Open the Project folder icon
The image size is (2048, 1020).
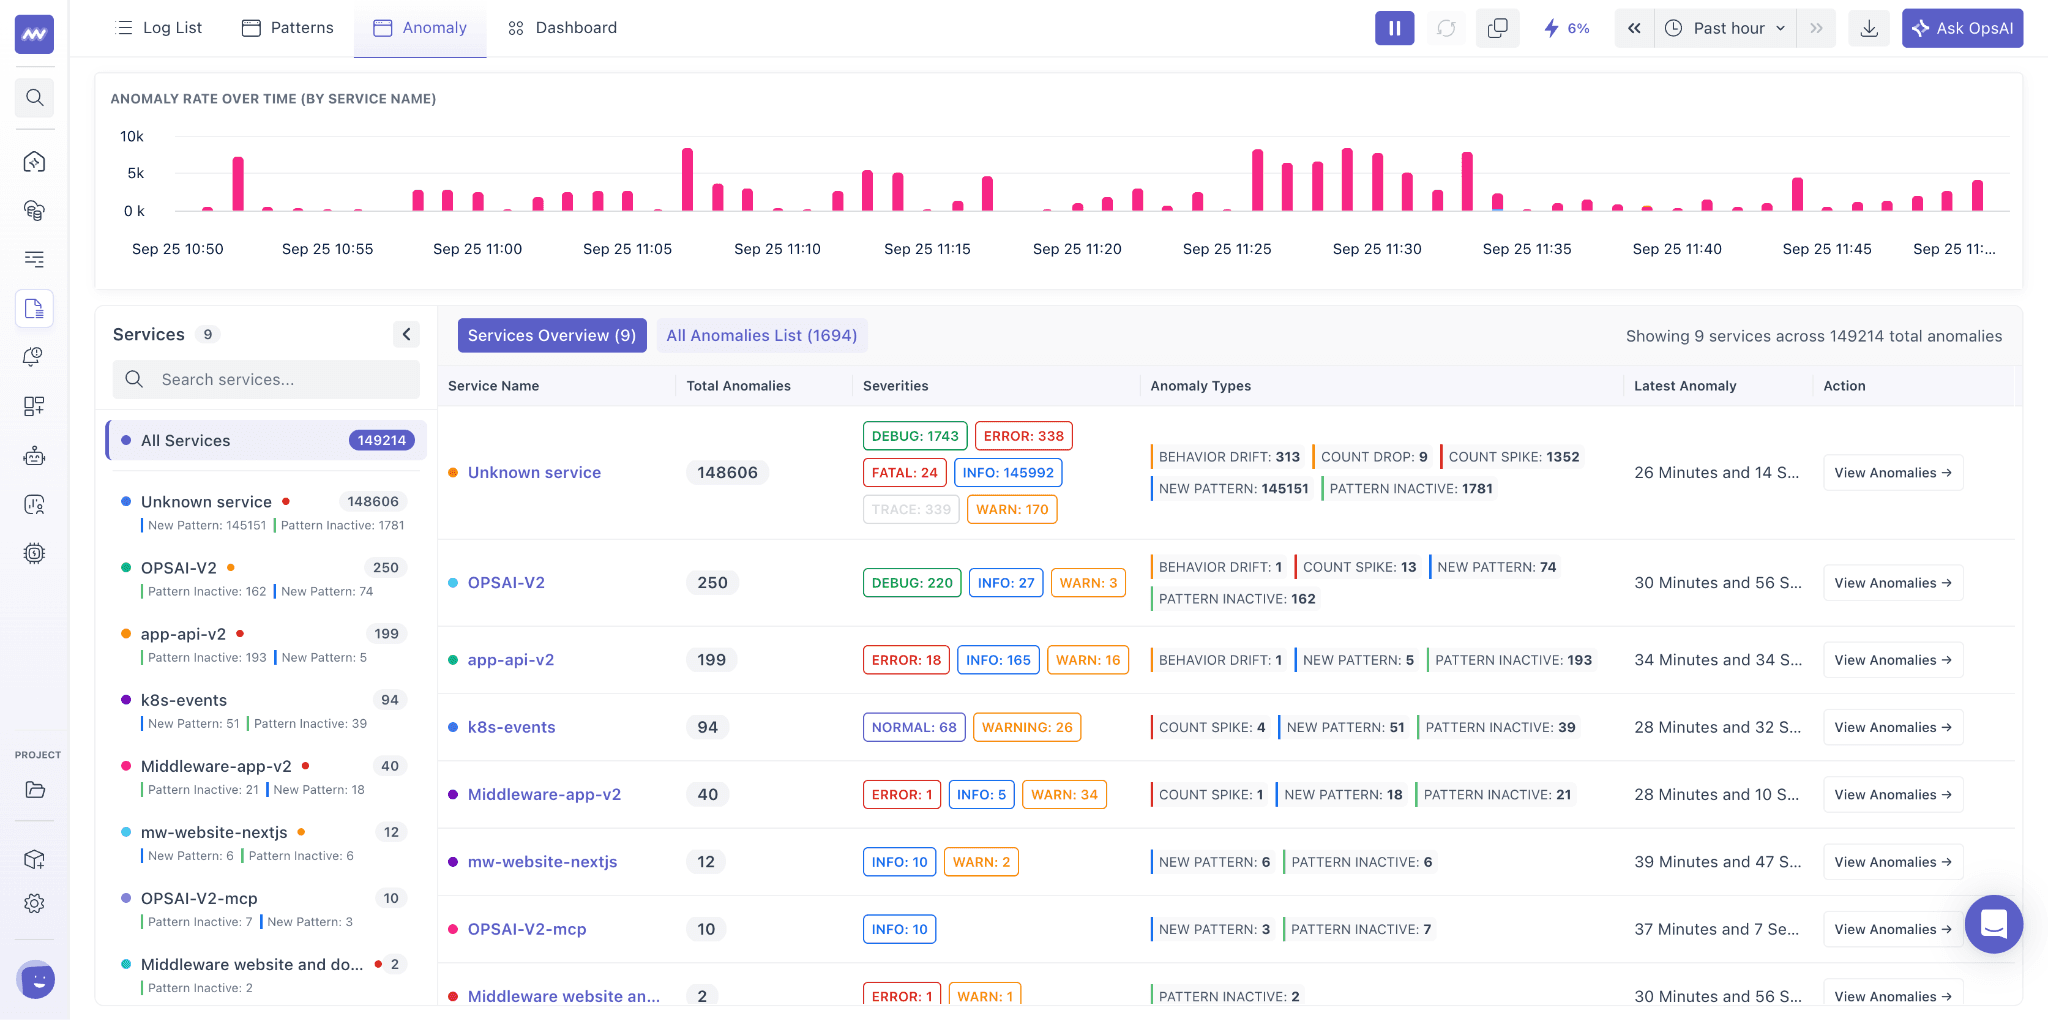click(x=34, y=790)
